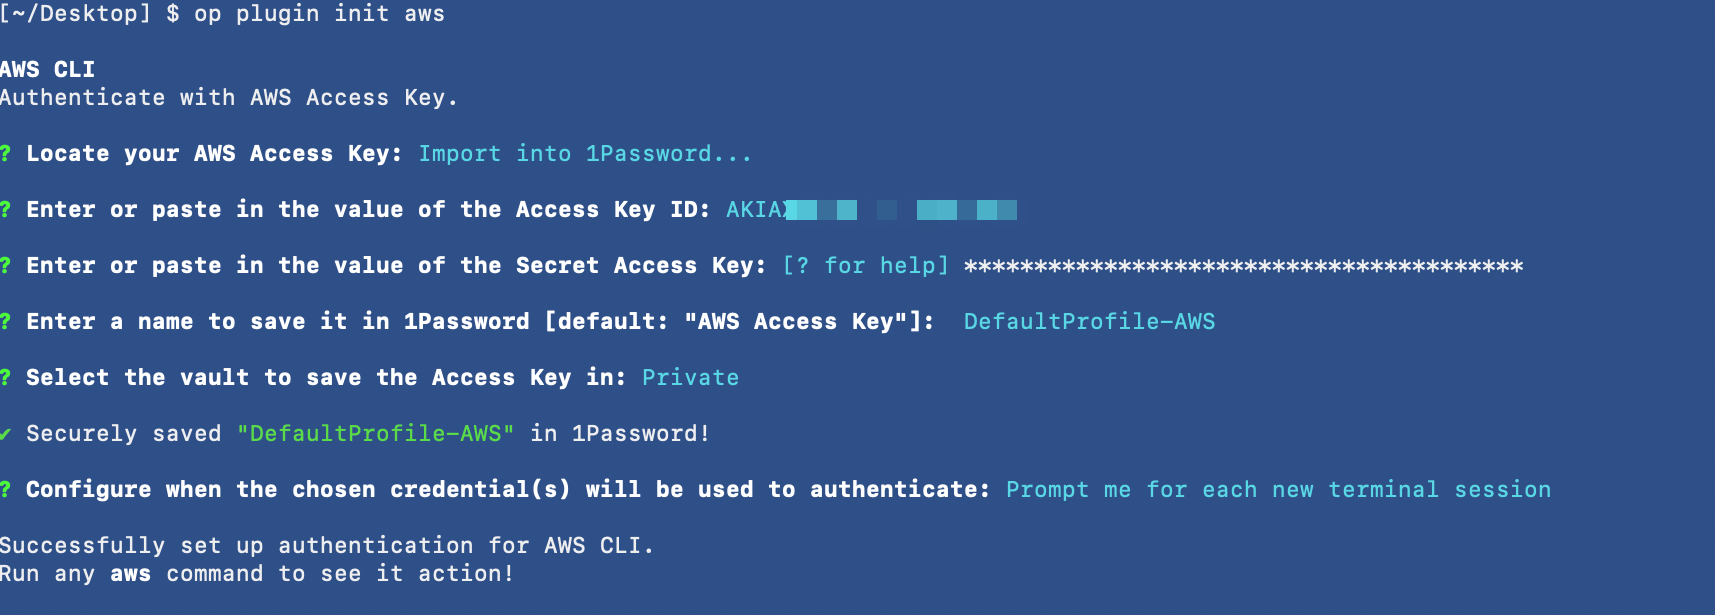Click the "Successfully set up authentication" message
Image resolution: width=1715 pixels, height=615 pixels.
click(326, 546)
